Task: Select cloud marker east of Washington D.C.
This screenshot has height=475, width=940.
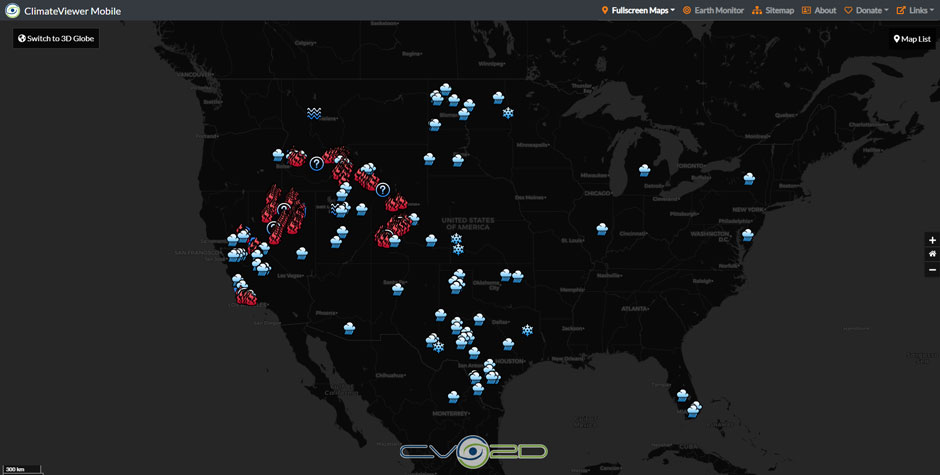Action: pos(747,235)
